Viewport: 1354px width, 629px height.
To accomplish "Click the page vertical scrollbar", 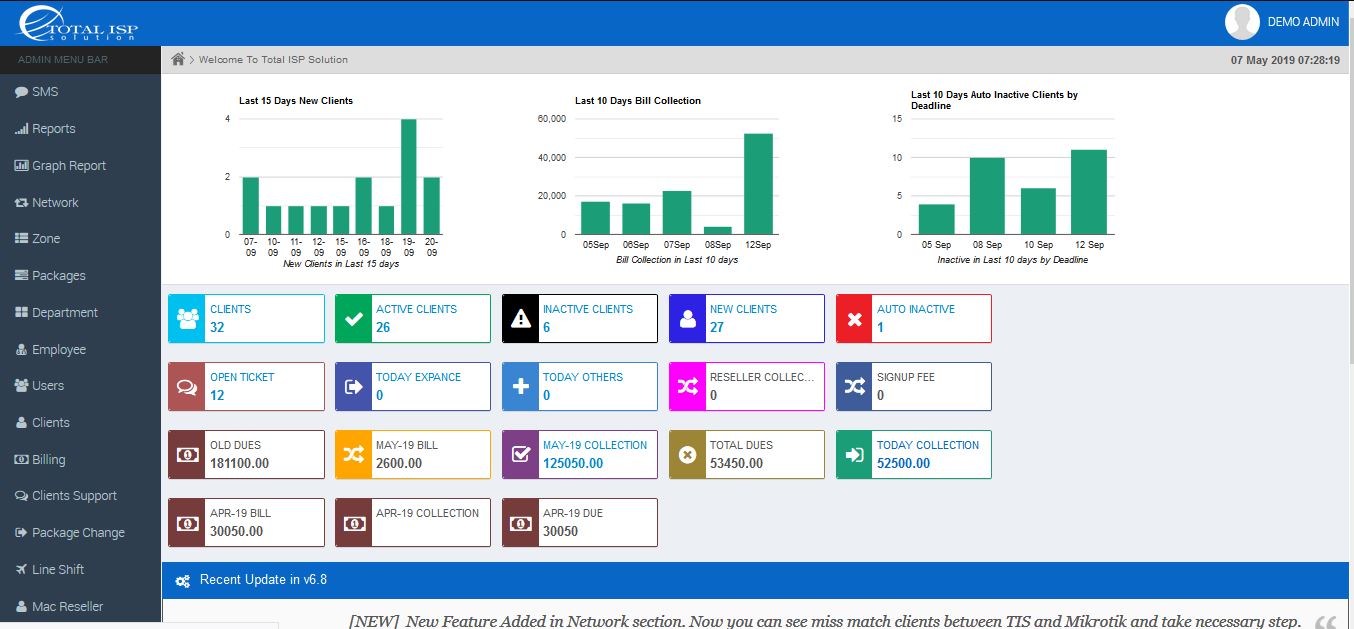I will (1349, 200).
